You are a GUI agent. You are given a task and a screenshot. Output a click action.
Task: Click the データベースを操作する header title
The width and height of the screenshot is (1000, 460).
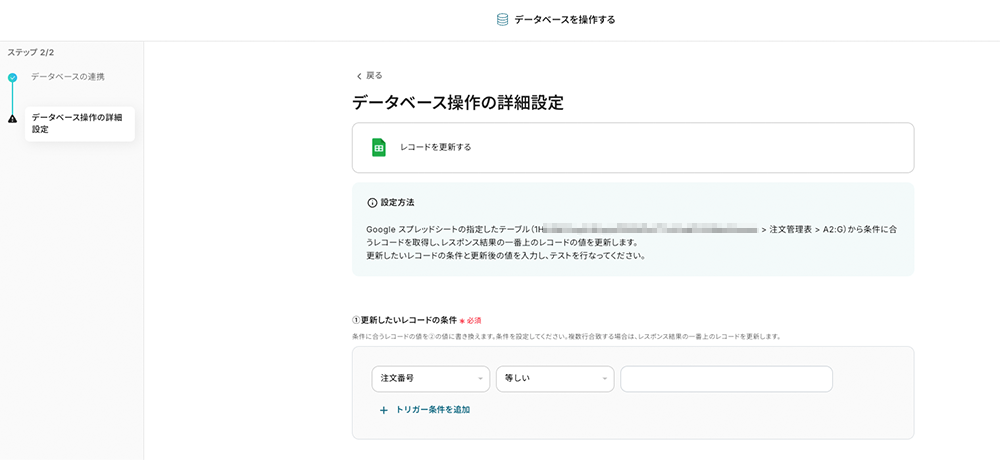click(x=564, y=19)
